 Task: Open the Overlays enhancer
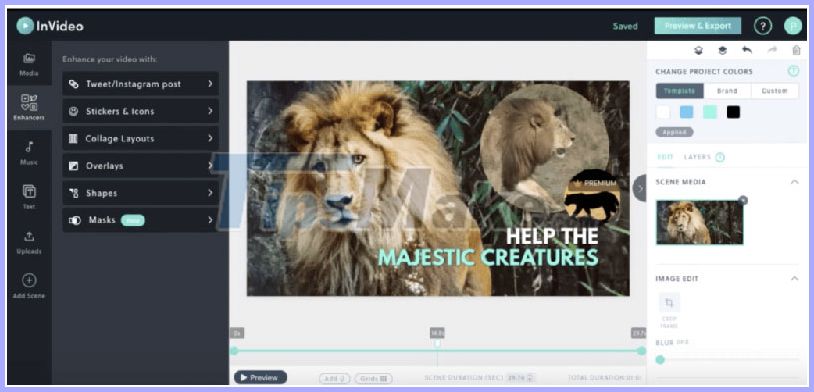140,166
